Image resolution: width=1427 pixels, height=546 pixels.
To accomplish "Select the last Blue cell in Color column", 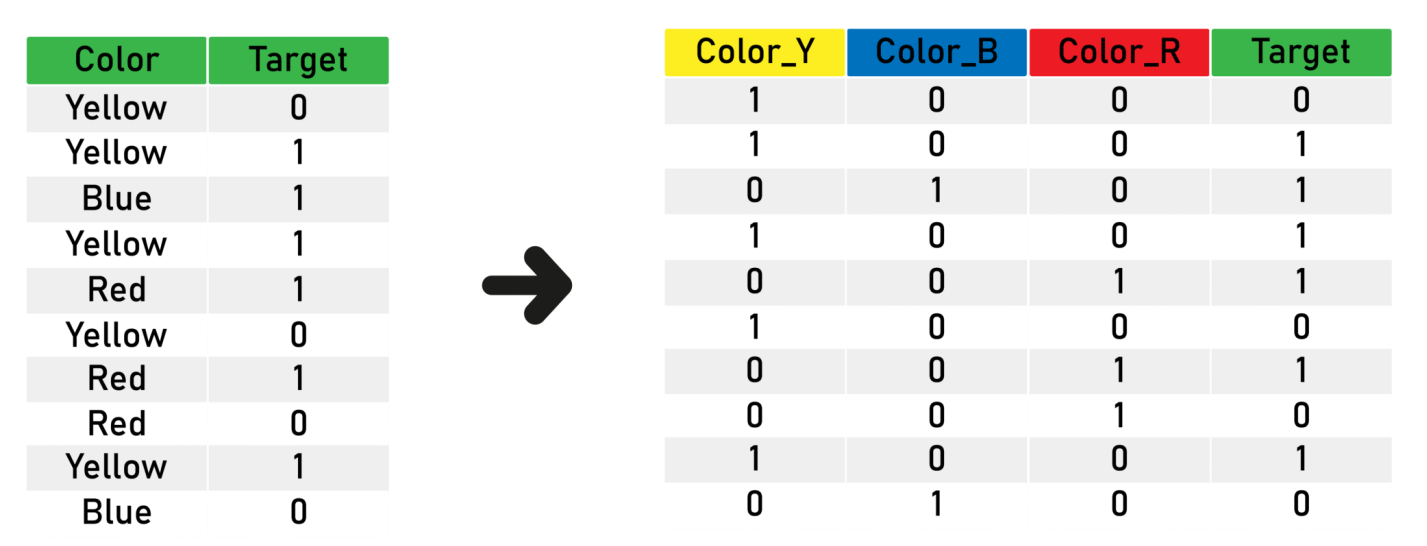I will tap(117, 513).
